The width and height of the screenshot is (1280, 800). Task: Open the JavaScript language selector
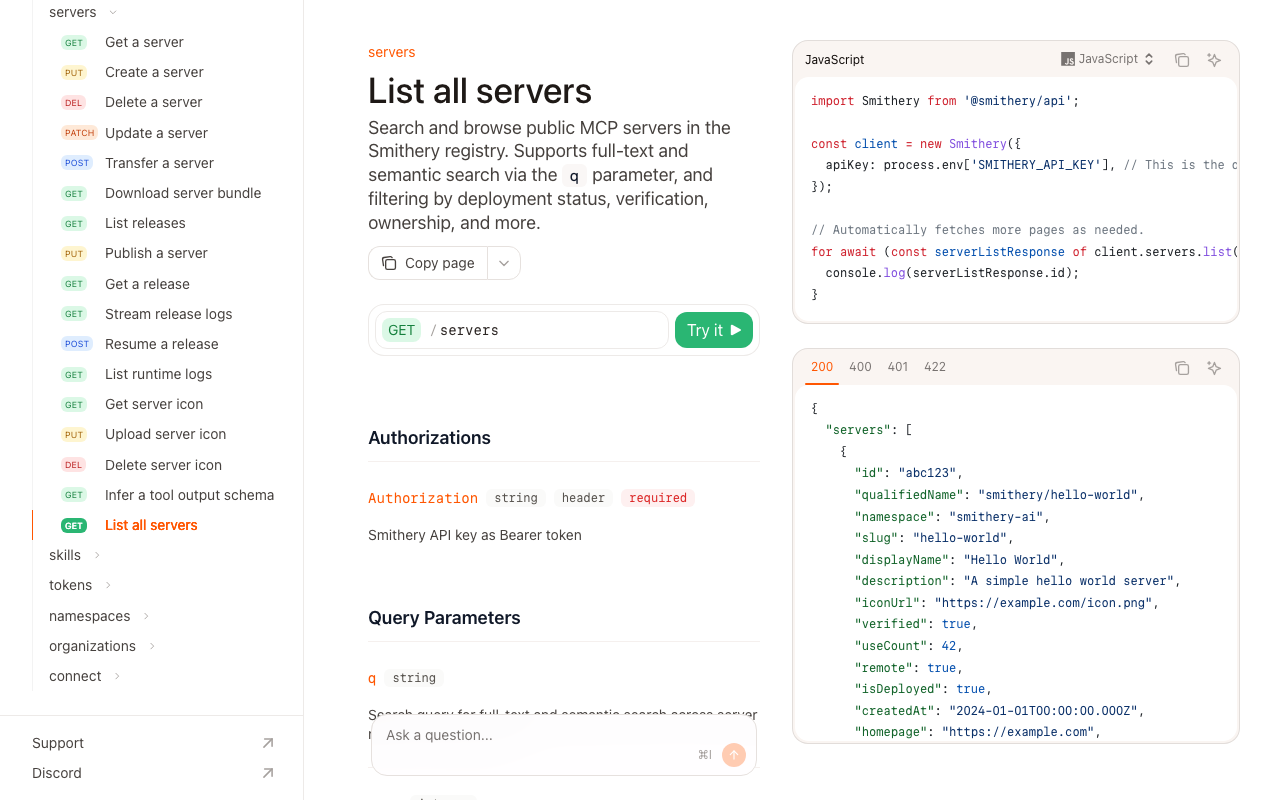point(1108,59)
